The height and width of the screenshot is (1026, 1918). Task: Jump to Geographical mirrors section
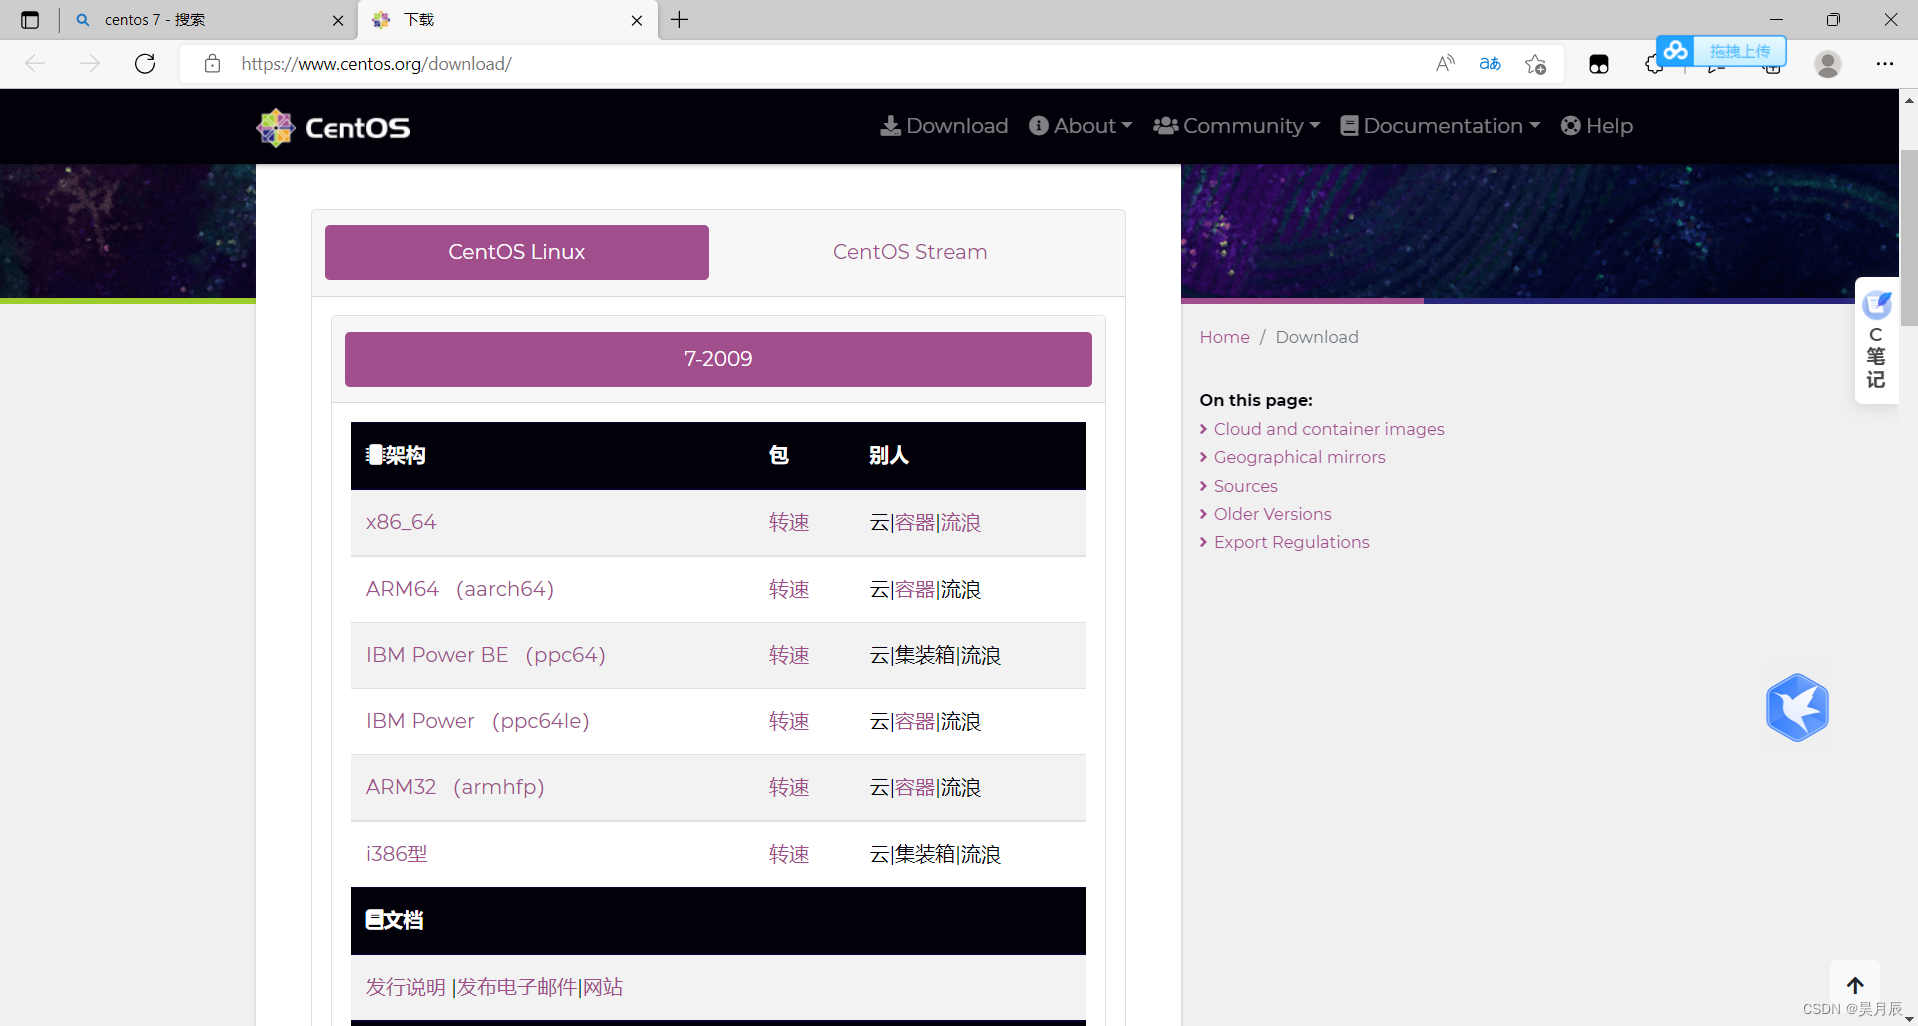tap(1299, 457)
